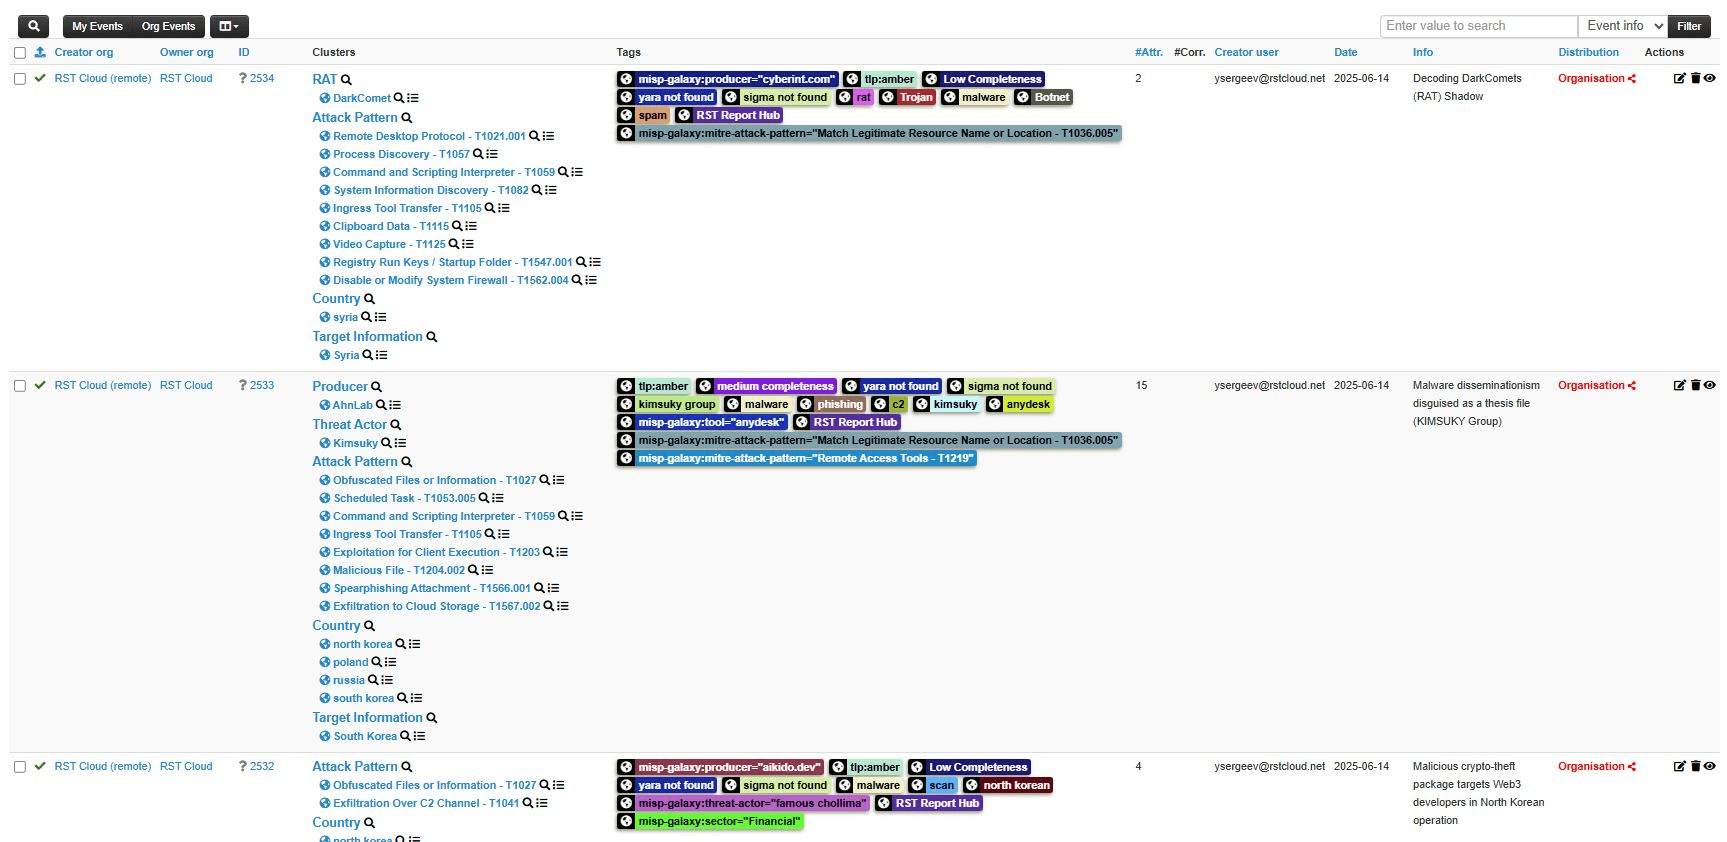Sort by the #Attr. column header
This screenshot has width=1727, height=842.
click(x=1149, y=52)
